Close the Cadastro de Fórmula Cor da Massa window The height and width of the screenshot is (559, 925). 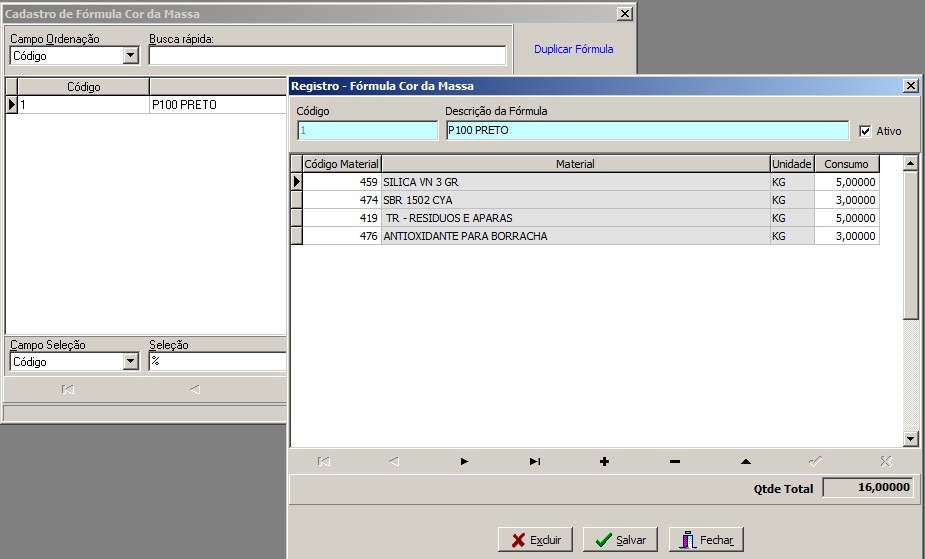(625, 14)
